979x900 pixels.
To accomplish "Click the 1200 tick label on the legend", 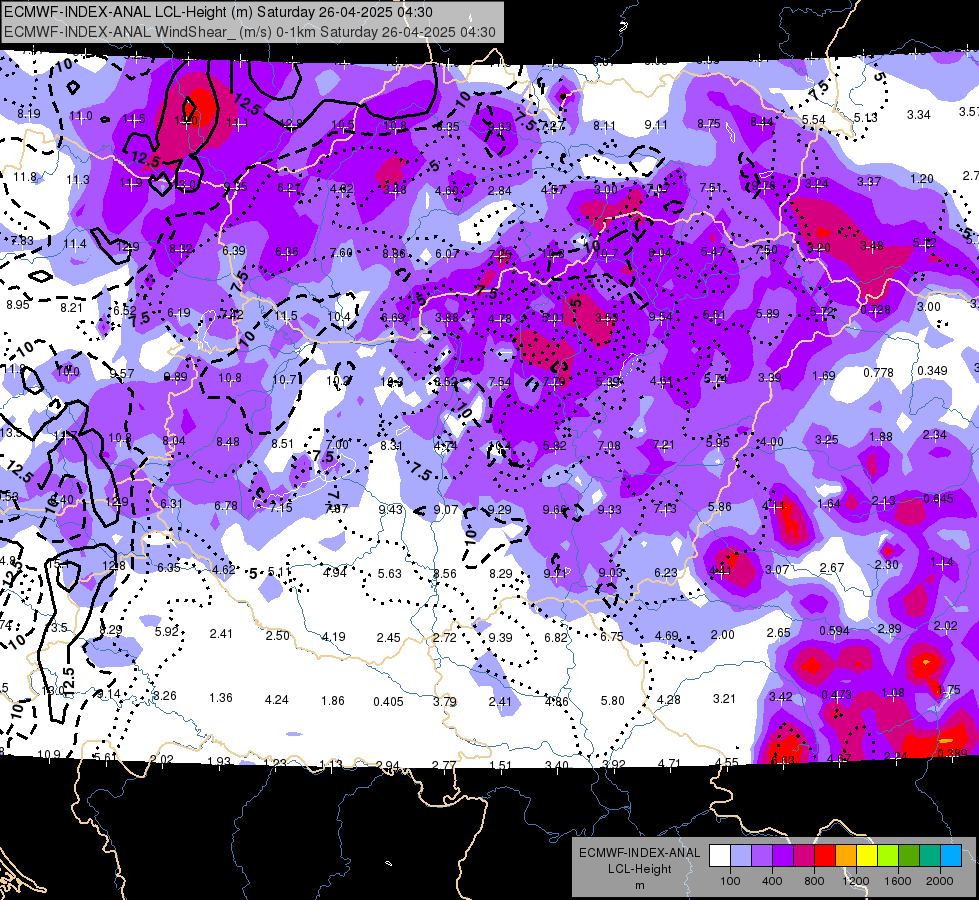I will (855, 881).
